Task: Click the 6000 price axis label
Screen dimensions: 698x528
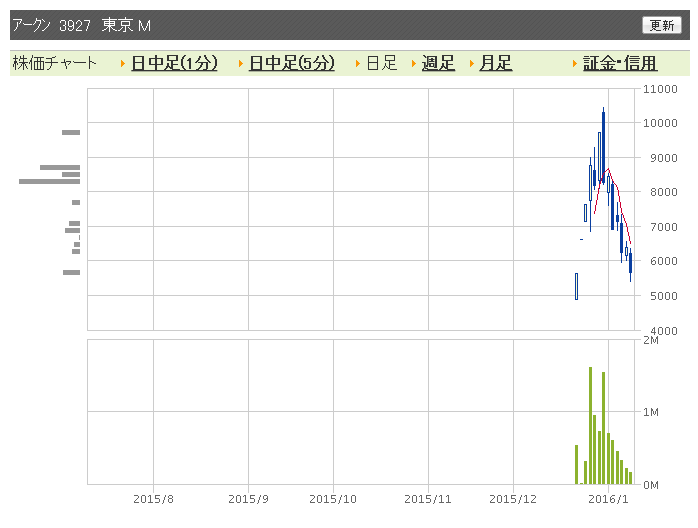Action: pos(663,261)
